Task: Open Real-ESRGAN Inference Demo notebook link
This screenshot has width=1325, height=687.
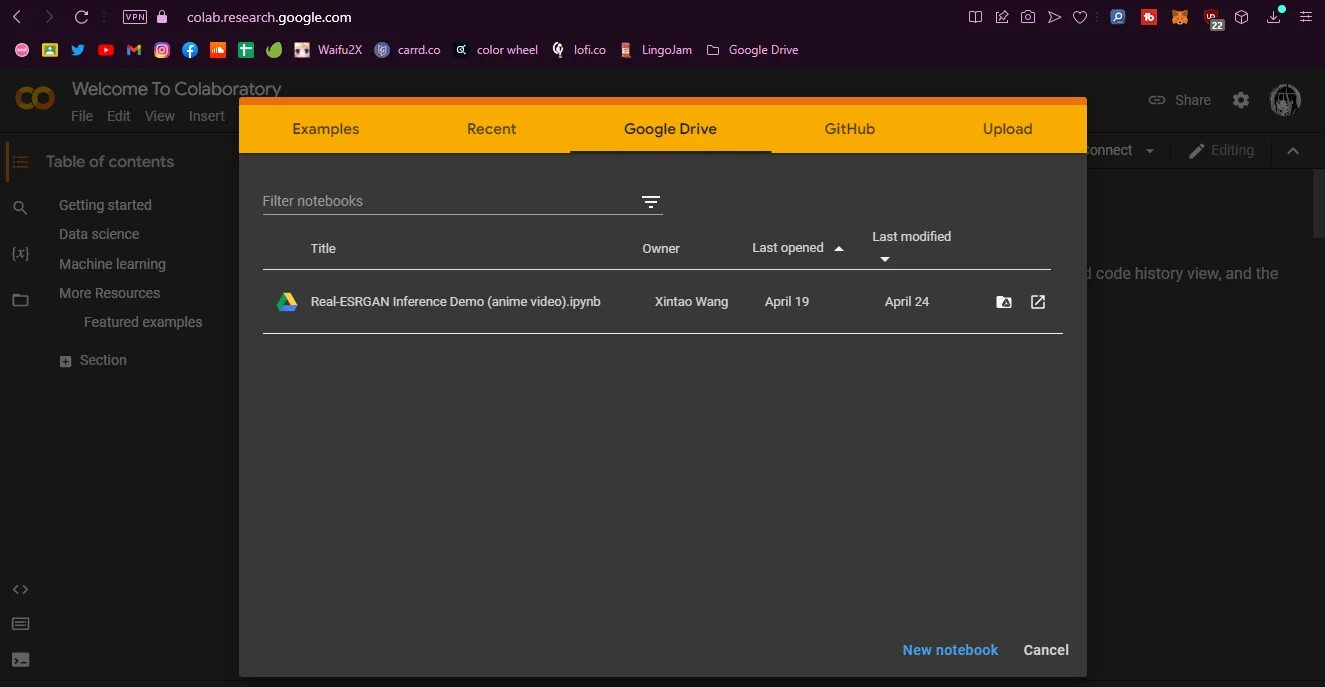Action: pos(456,302)
